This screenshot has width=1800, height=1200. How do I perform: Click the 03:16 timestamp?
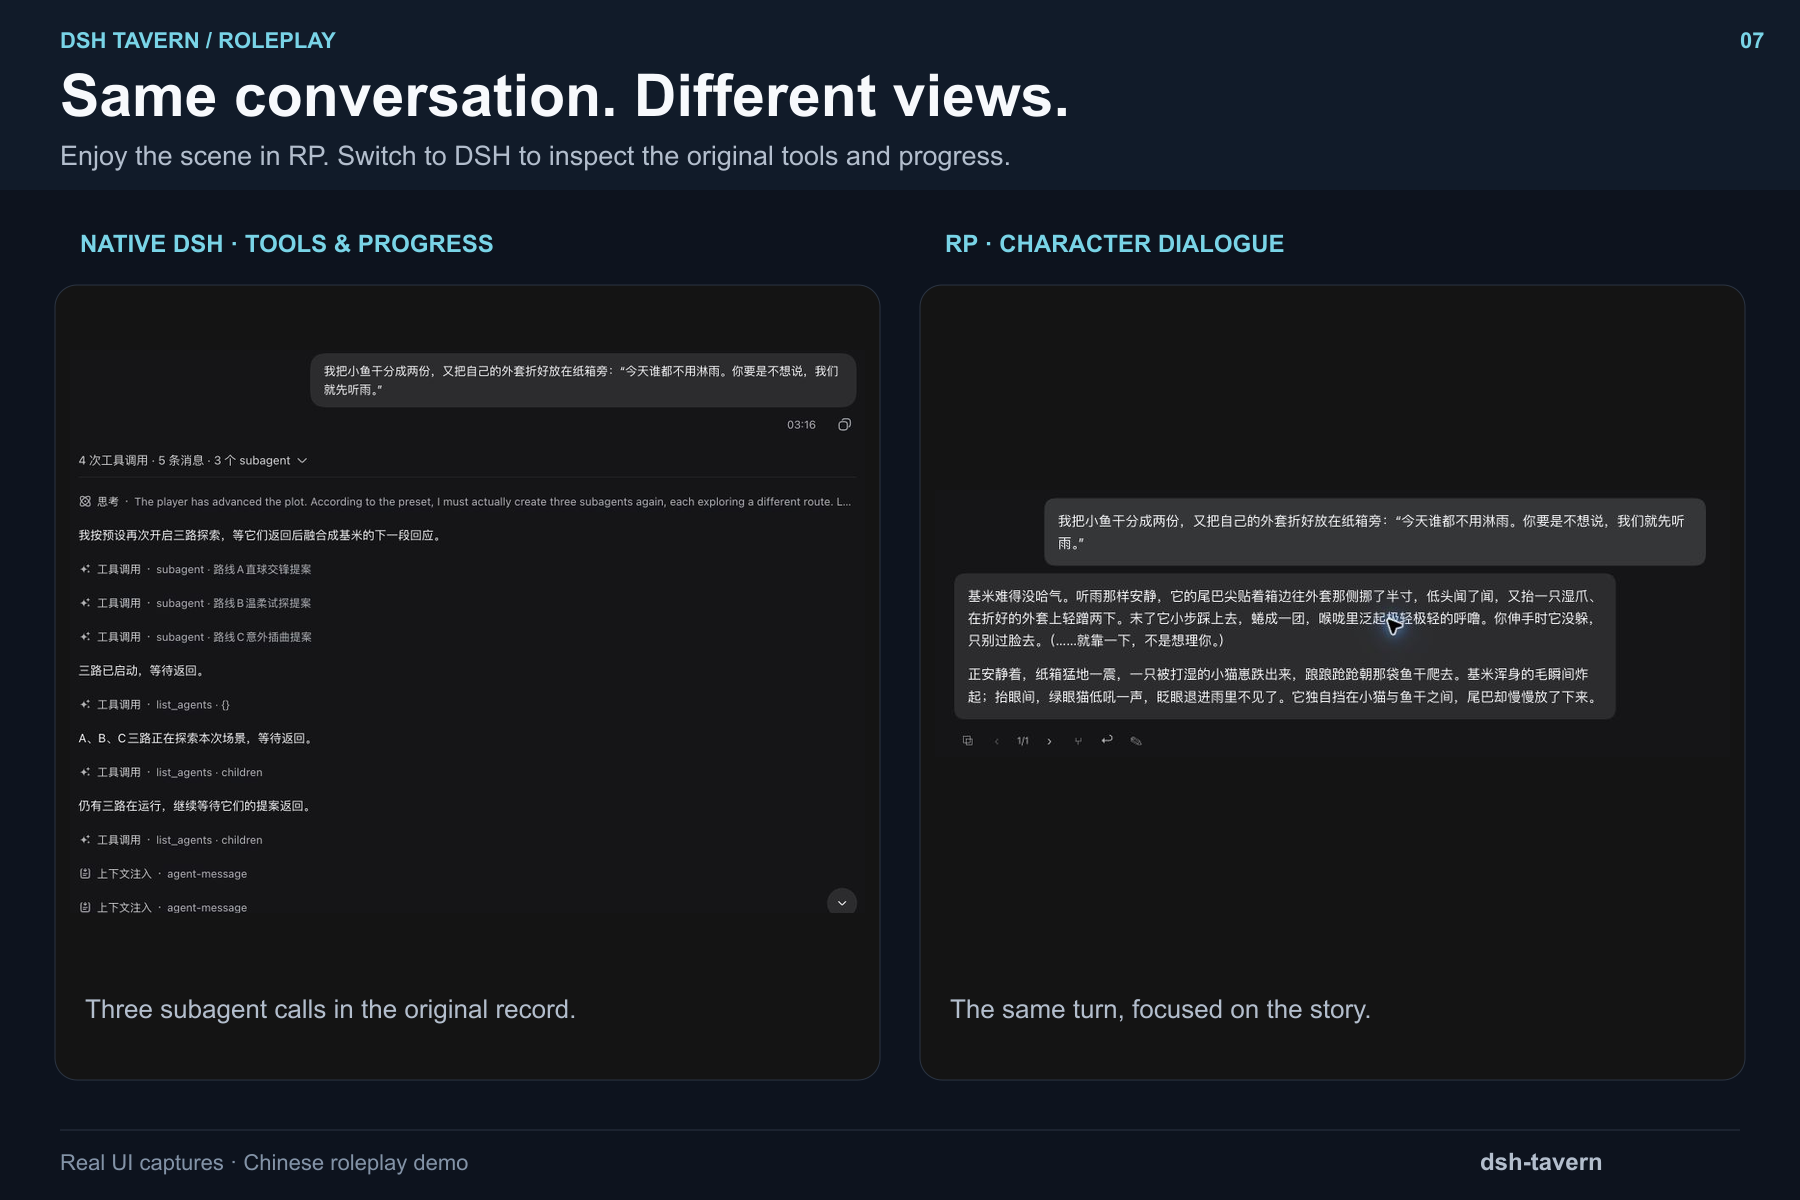pyautogui.click(x=801, y=425)
